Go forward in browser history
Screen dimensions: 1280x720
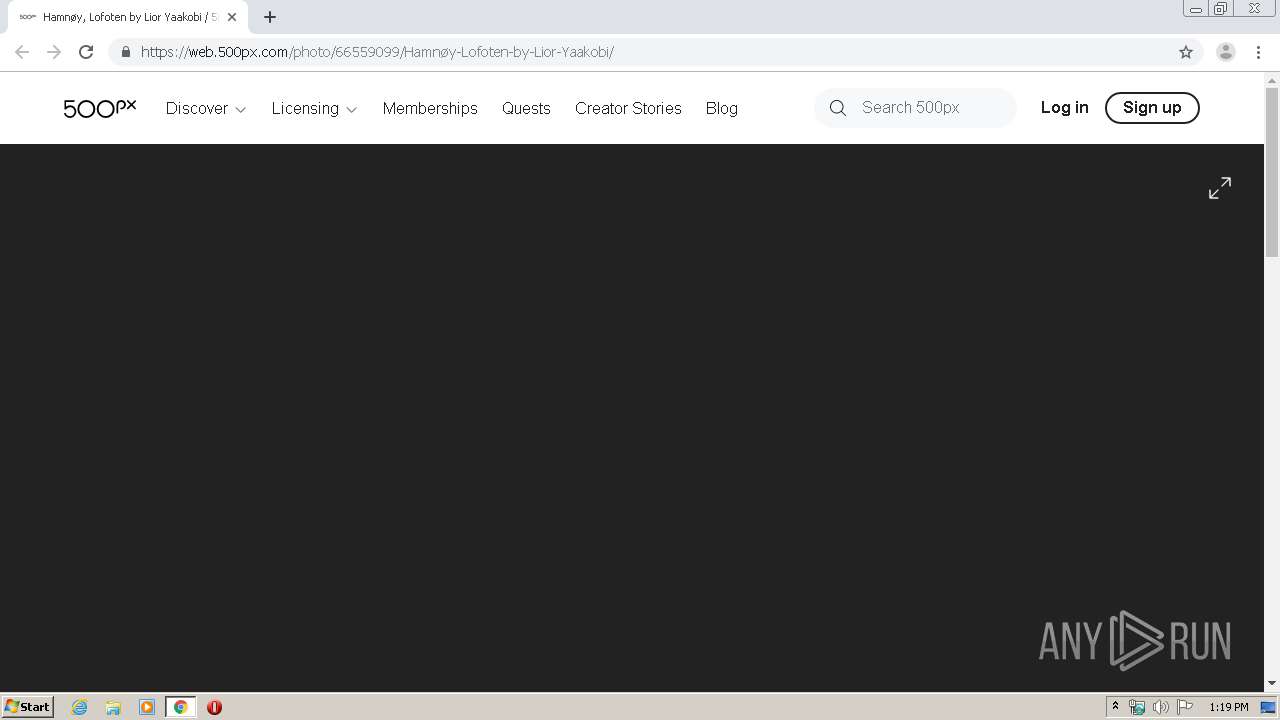(x=54, y=52)
